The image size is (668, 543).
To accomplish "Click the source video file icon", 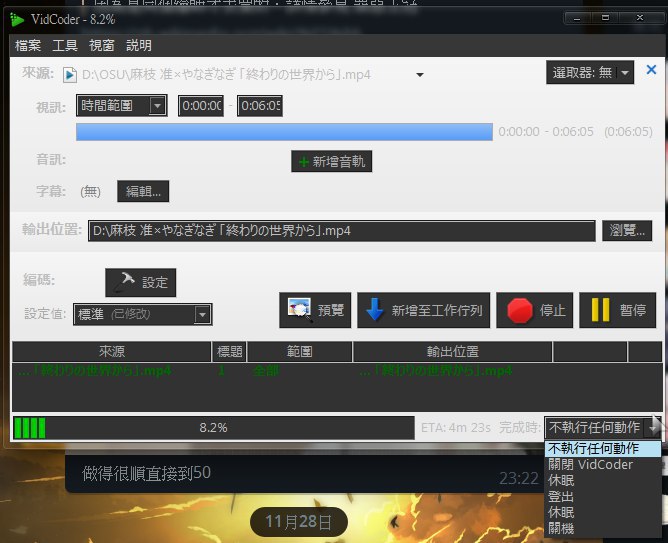I will [x=70, y=75].
